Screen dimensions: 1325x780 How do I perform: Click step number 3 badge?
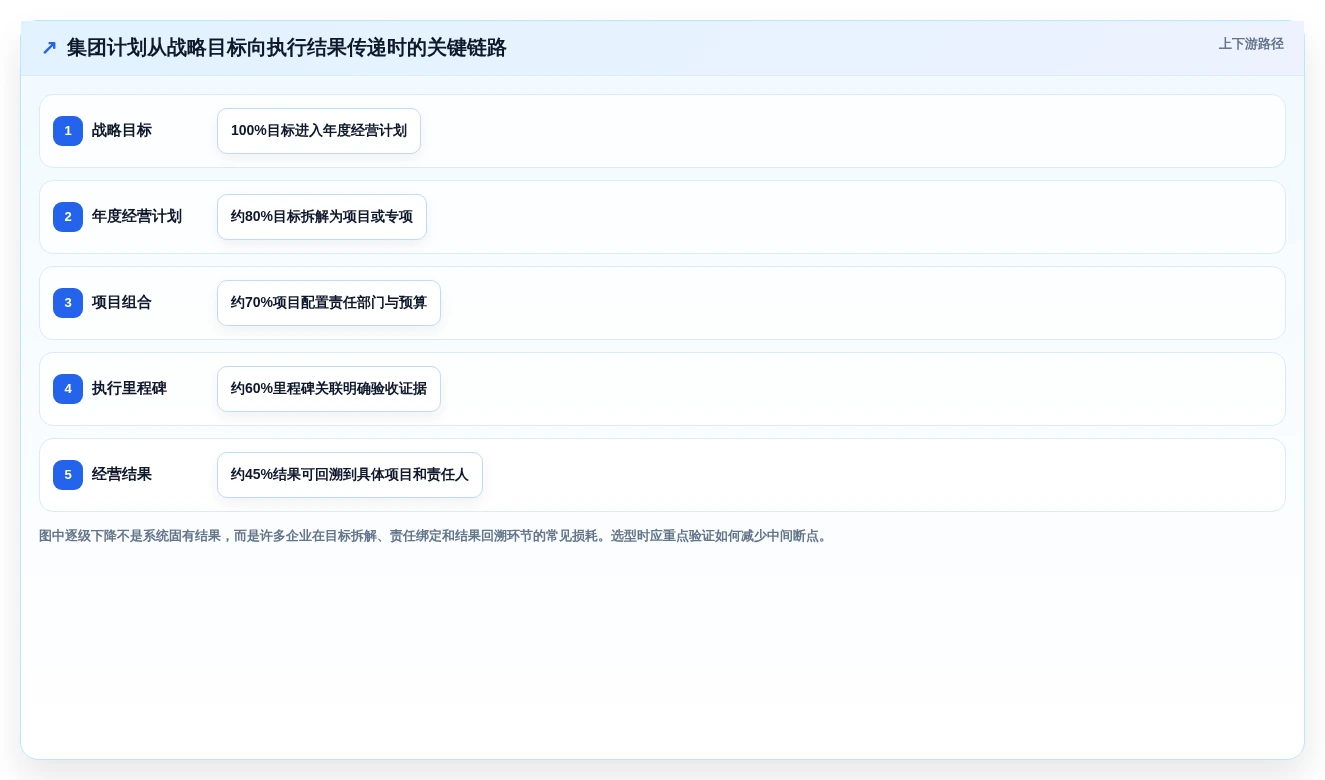tap(68, 303)
